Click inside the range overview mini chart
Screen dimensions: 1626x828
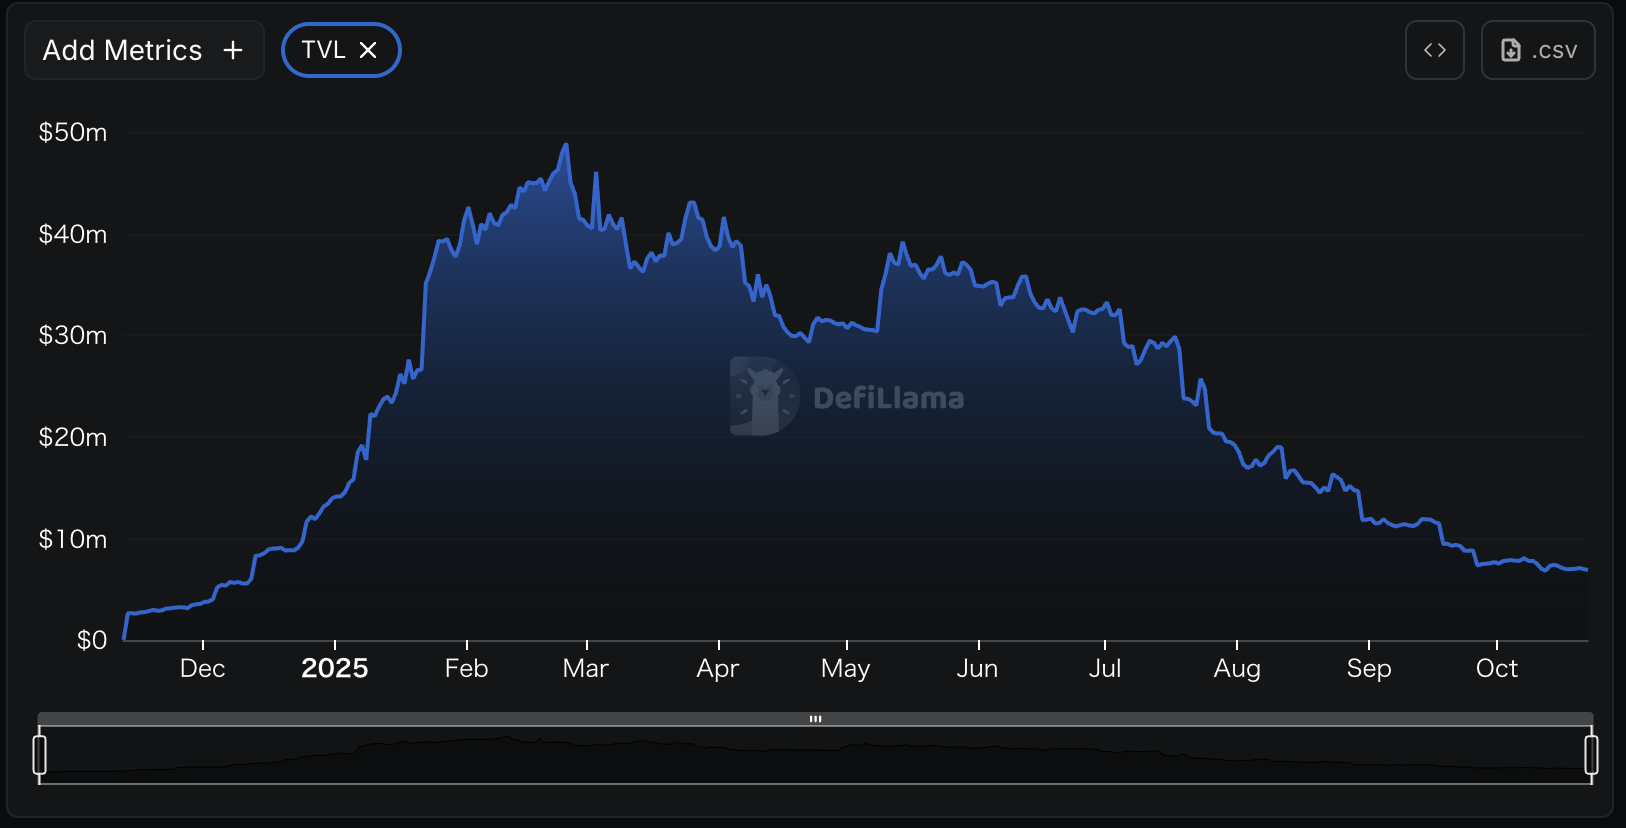point(815,755)
